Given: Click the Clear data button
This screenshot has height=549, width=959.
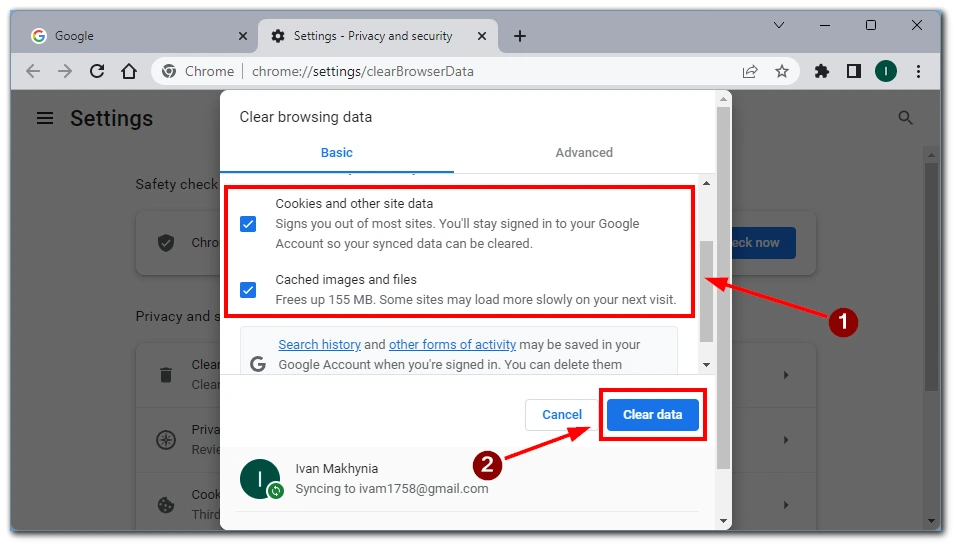Looking at the screenshot, I should tap(653, 415).
